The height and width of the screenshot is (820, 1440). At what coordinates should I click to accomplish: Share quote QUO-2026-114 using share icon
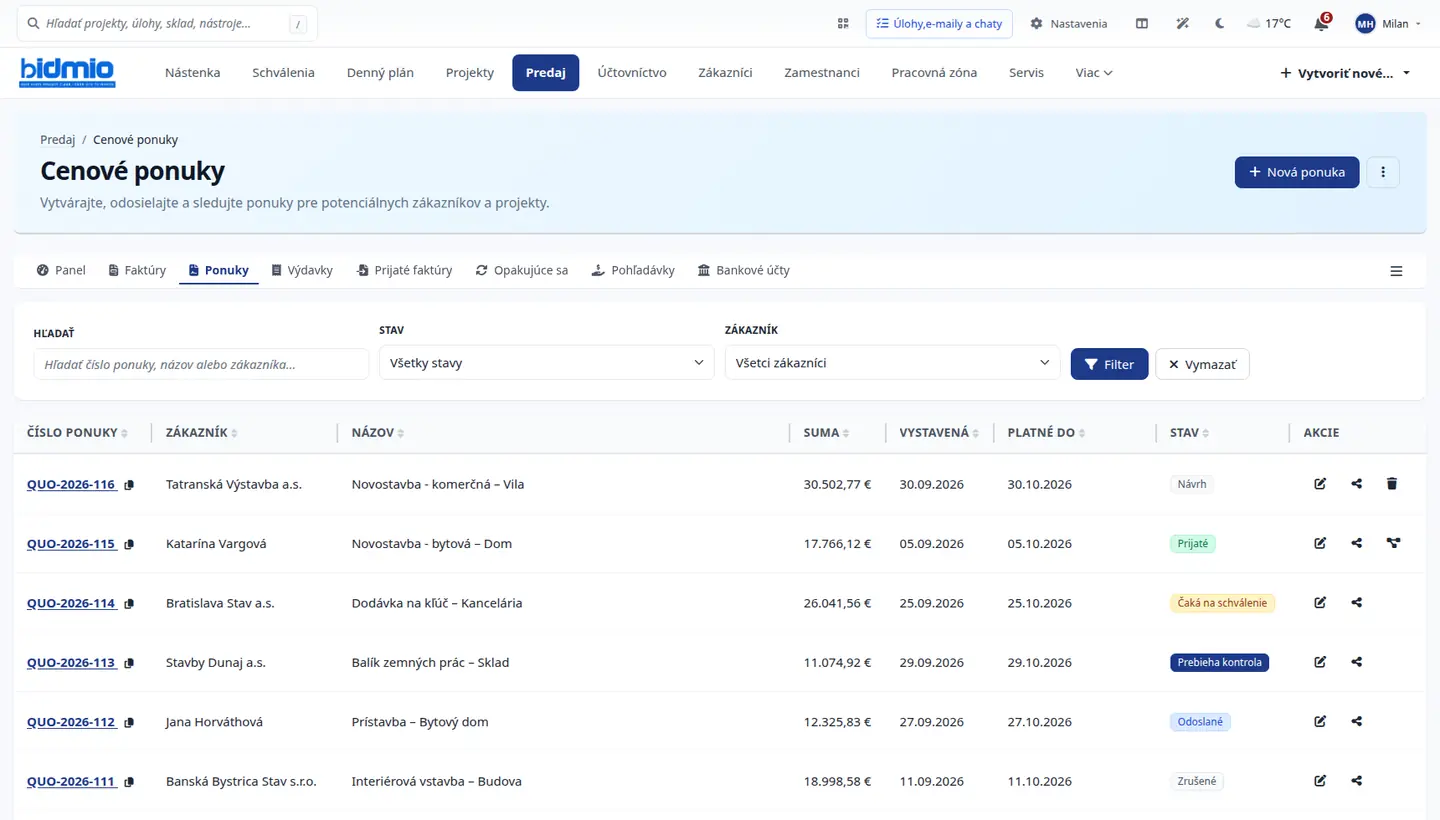coord(1356,603)
